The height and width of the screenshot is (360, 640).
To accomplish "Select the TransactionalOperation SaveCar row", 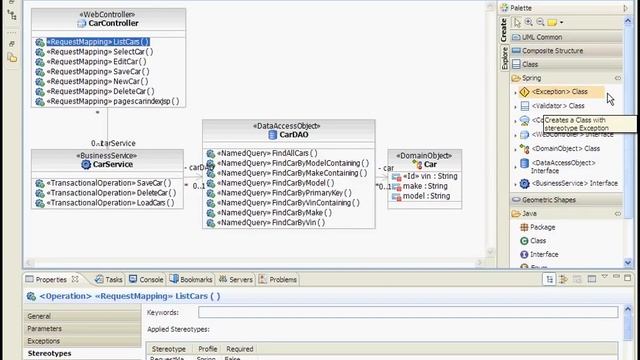I will [103, 183].
